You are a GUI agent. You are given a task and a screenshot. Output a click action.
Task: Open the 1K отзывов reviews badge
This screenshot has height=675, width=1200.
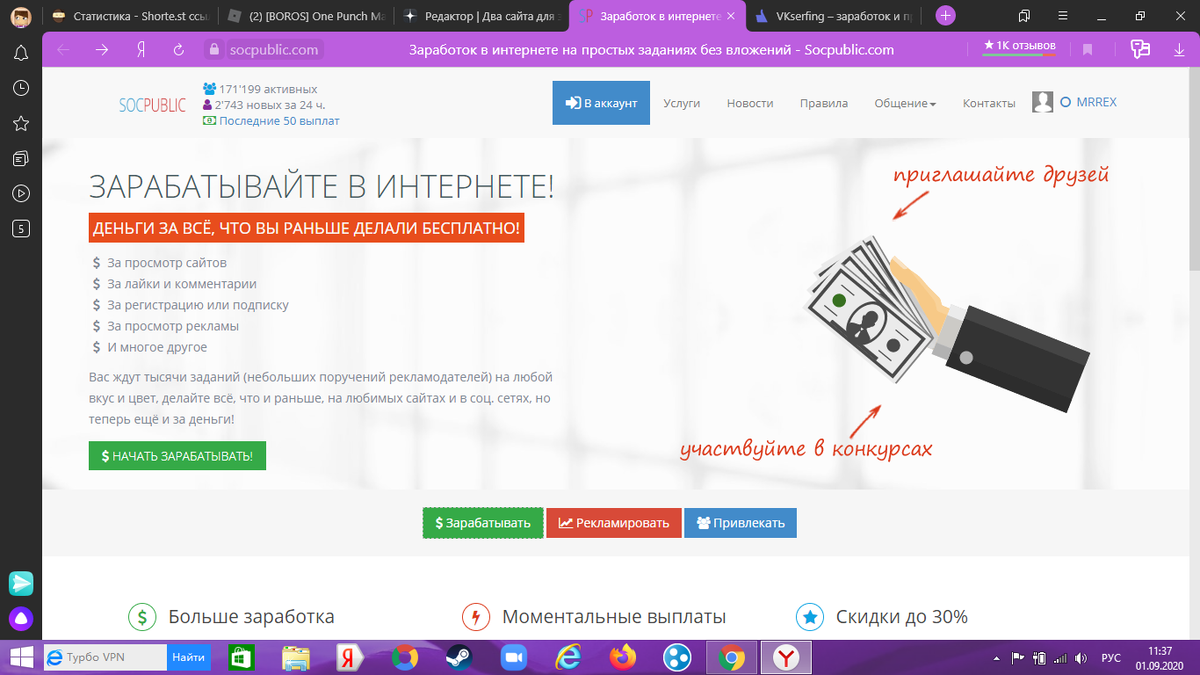(x=1020, y=46)
